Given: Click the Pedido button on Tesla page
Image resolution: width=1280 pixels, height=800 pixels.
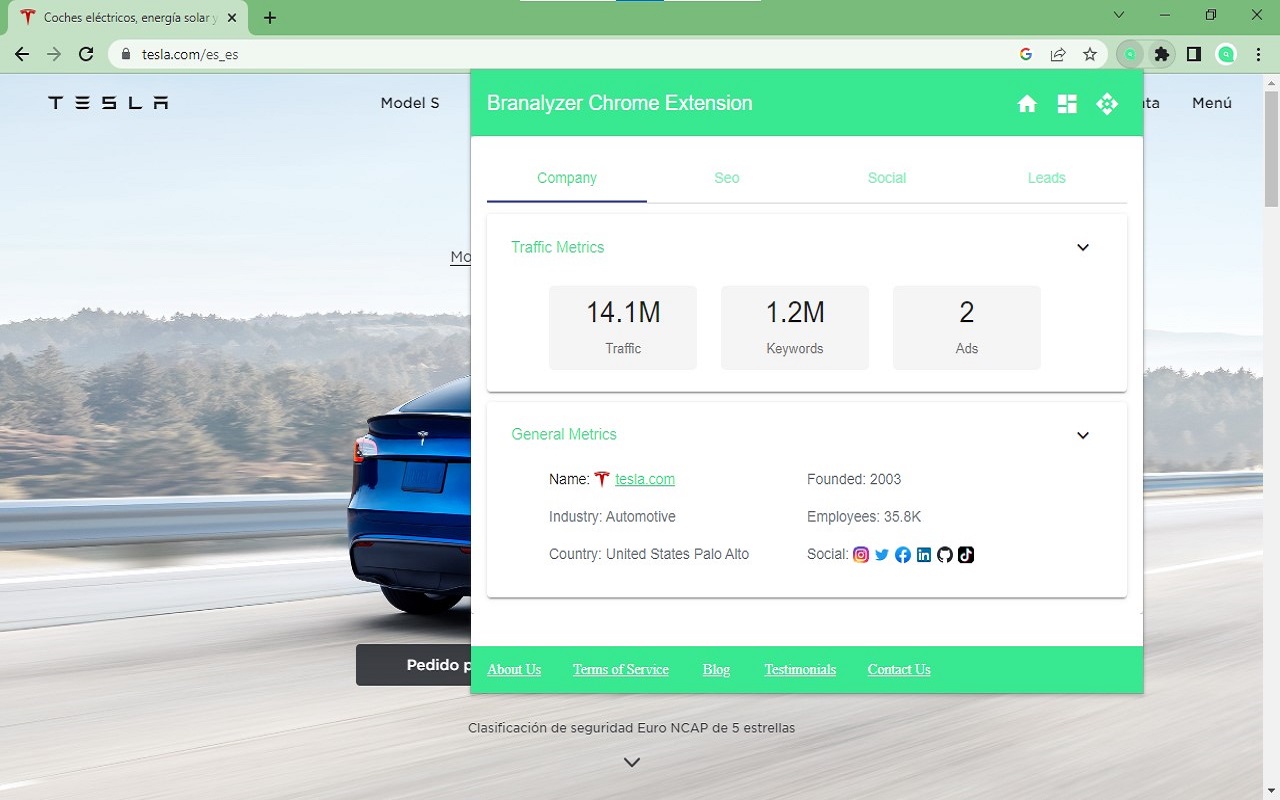Looking at the screenshot, I should [414, 665].
